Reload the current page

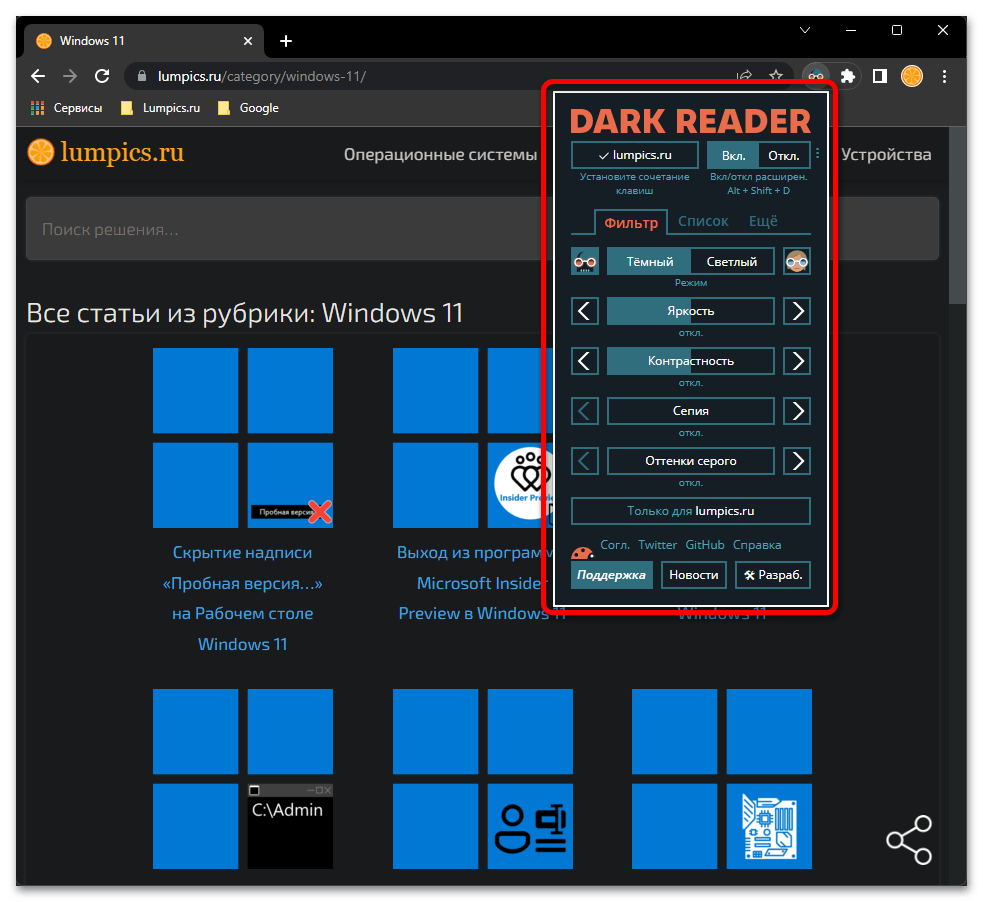click(102, 76)
